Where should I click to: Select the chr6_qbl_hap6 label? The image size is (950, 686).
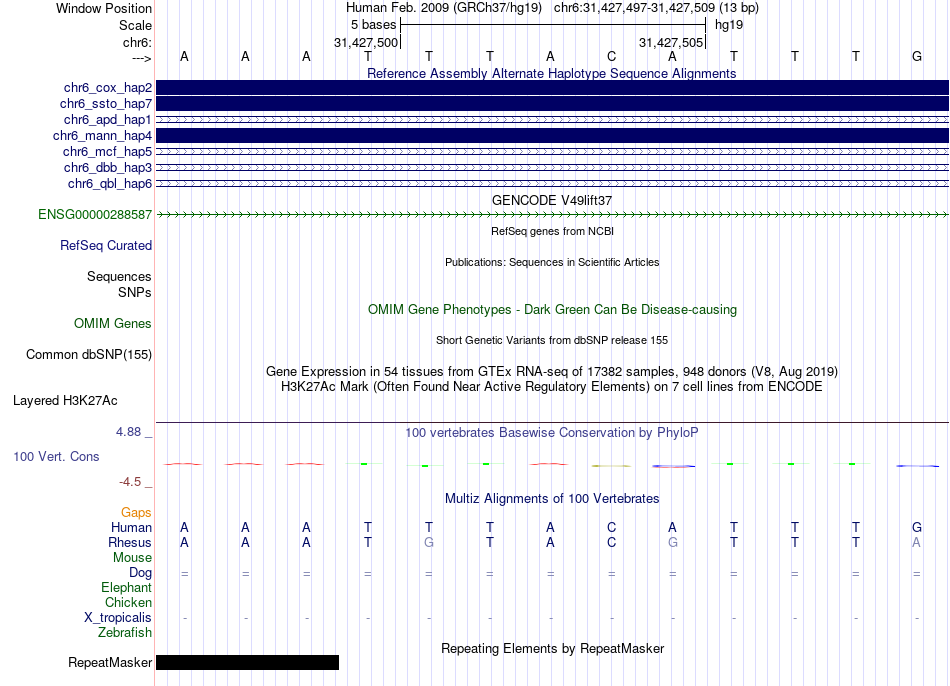(110, 184)
